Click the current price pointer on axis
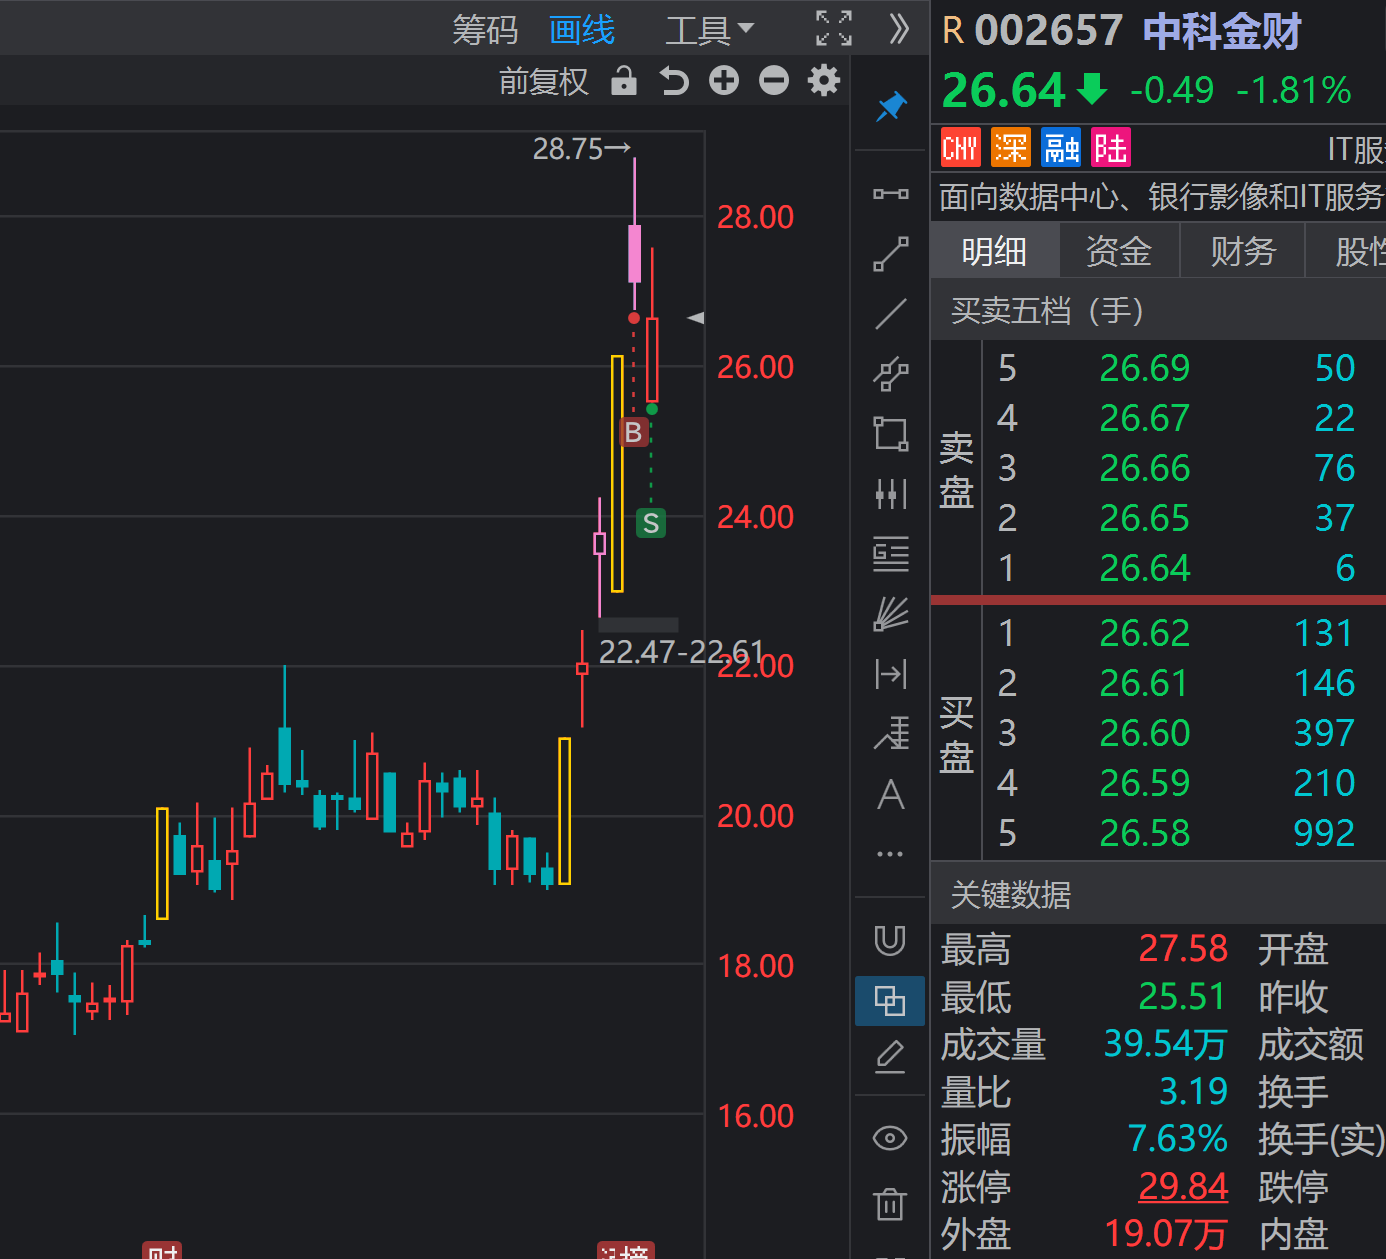1386x1259 pixels. click(696, 318)
